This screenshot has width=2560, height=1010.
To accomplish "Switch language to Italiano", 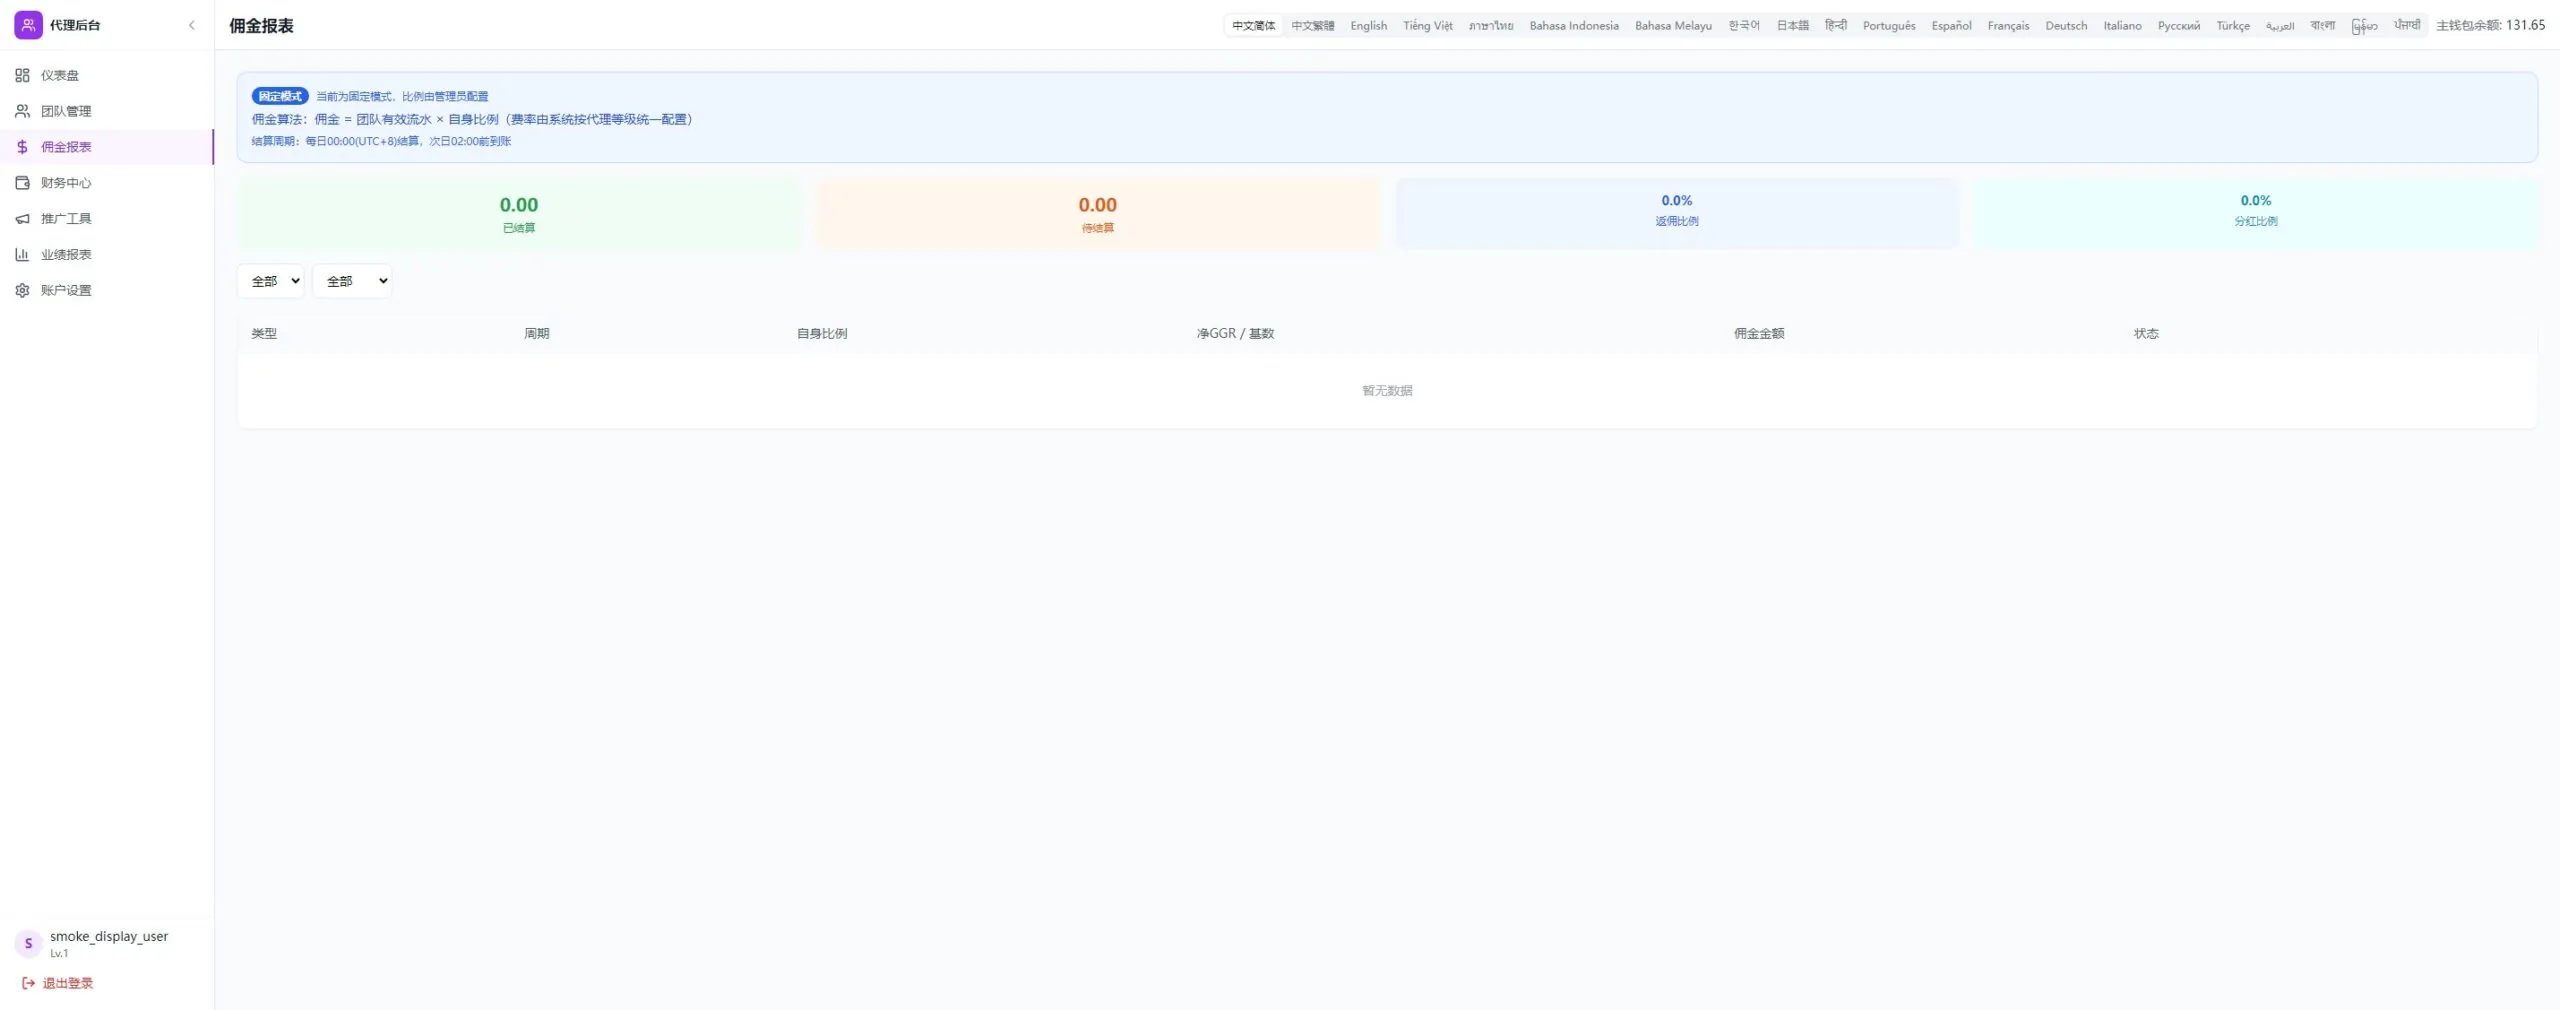I will pos(2122,26).
